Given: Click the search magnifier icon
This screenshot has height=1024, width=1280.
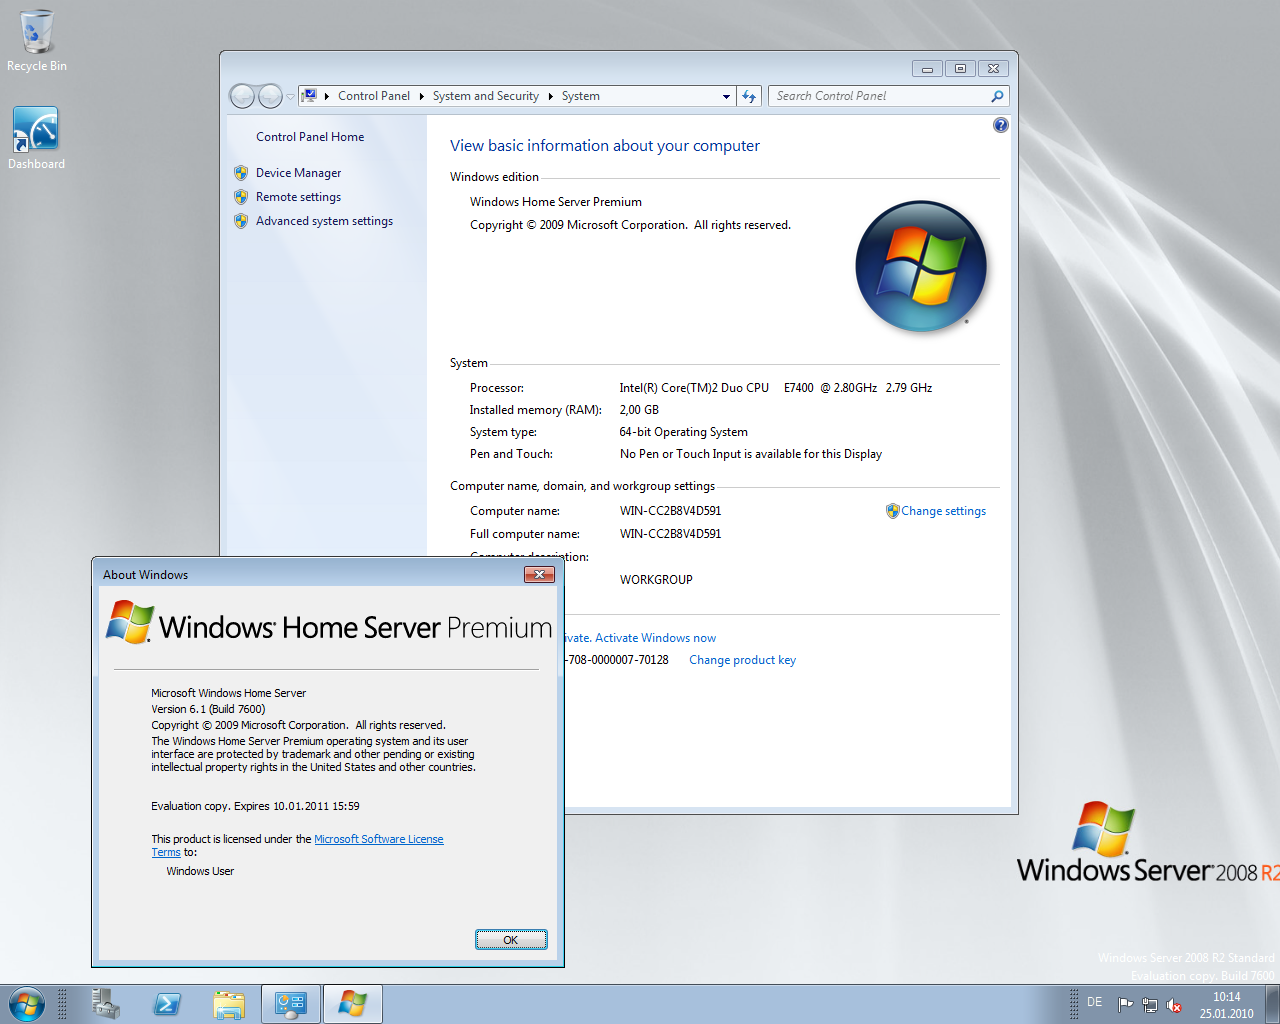Looking at the screenshot, I should 997,96.
